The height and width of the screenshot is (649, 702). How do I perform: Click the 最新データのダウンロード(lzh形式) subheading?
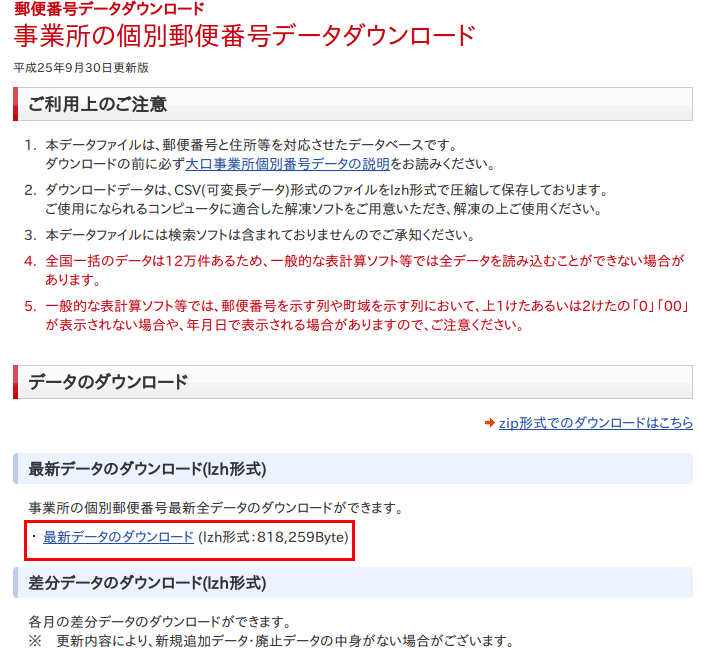[147, 469]
